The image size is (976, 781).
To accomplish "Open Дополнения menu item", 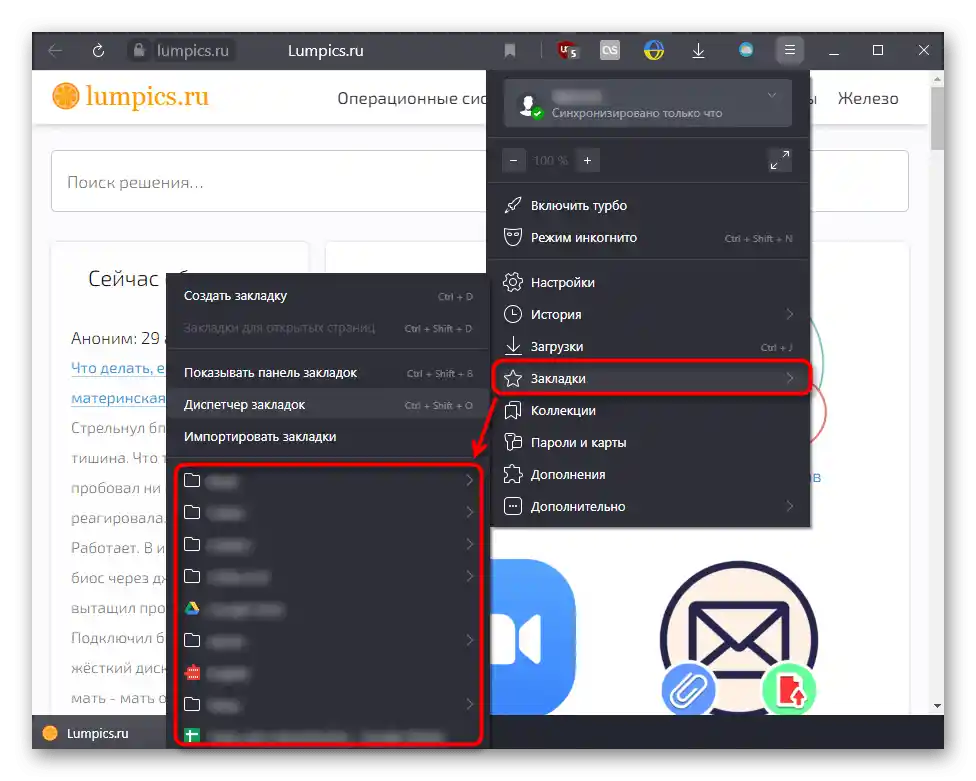I will pyautogui.click(x=648, y=475).
